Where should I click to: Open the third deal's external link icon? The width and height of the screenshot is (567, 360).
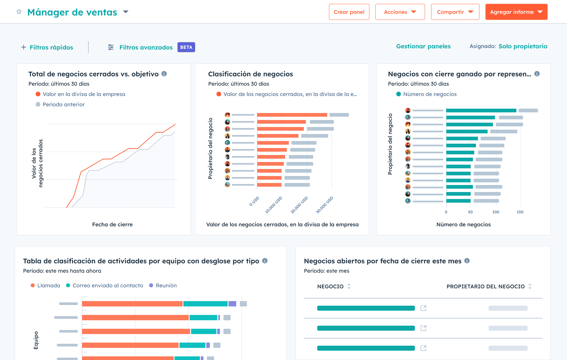[423, 348]
